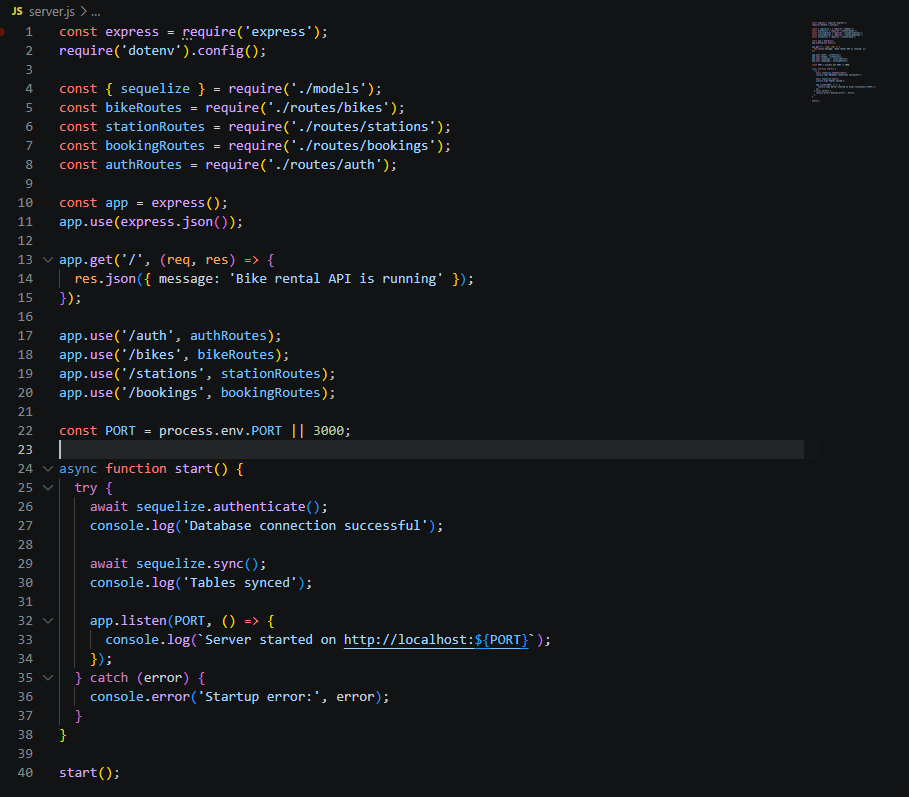Collapse the app.get route handler fold arrow
909x797 pixels.
(47, 260)
